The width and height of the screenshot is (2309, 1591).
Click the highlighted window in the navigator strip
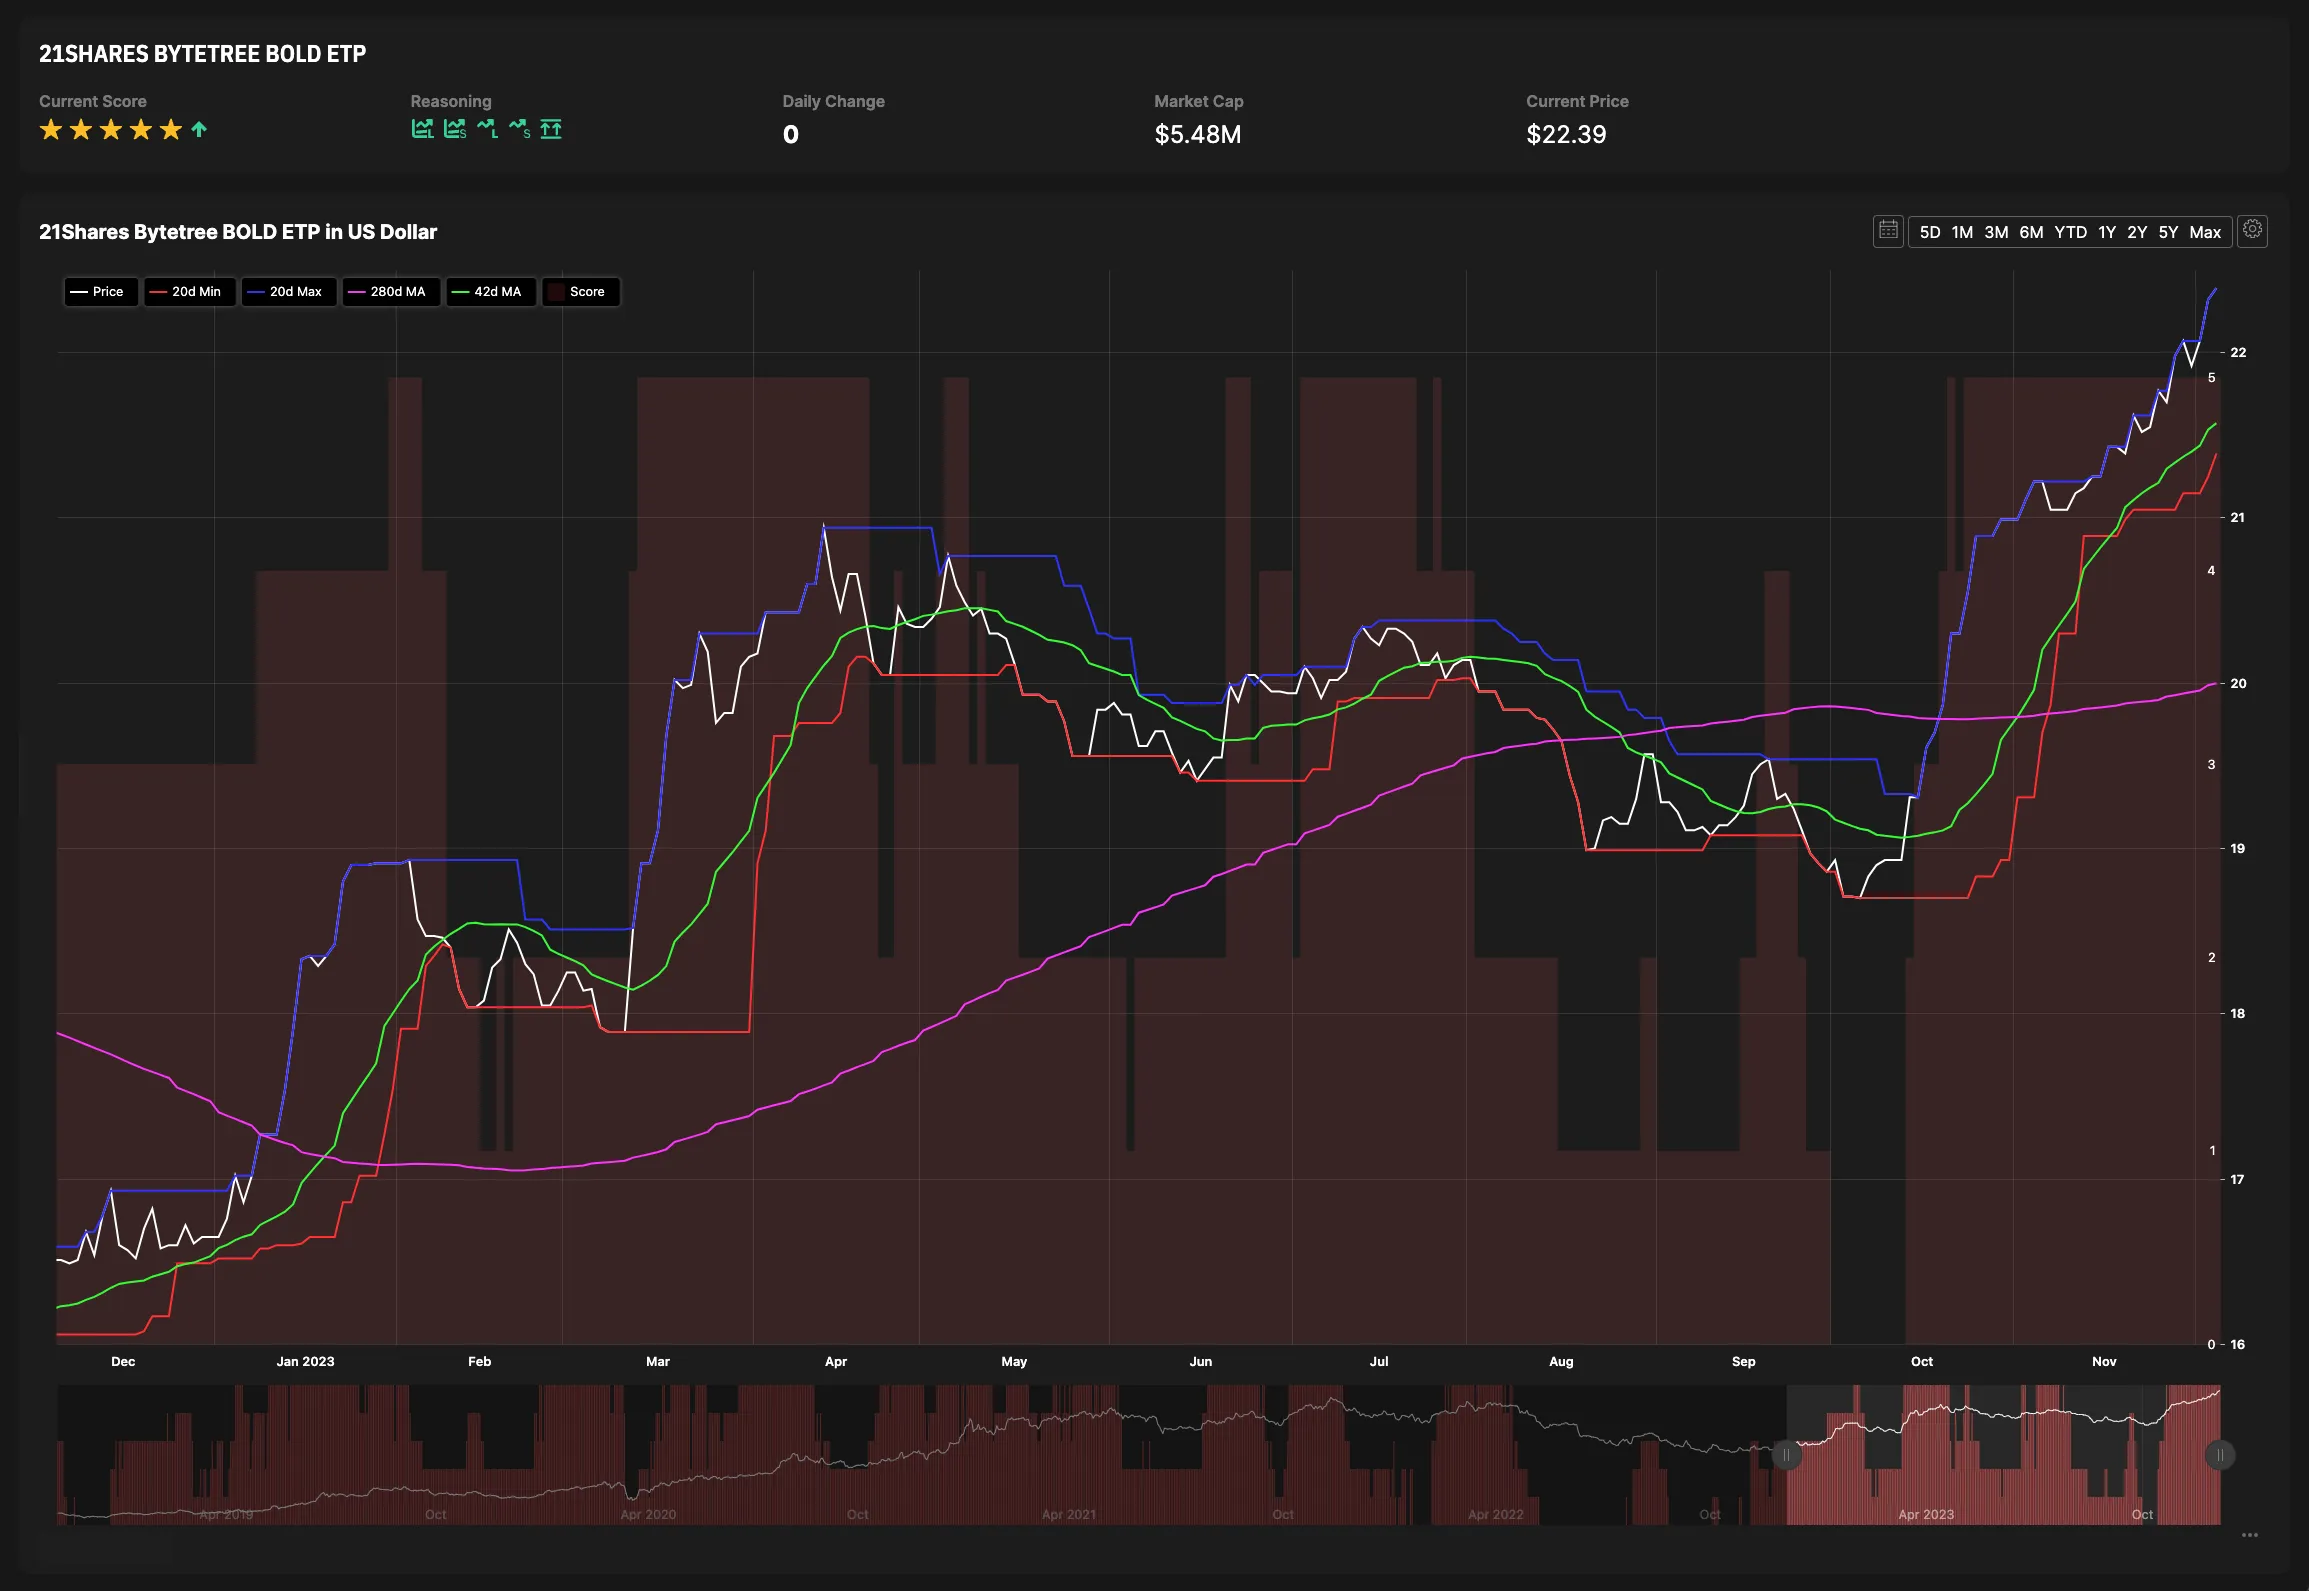click(2003, 1455)
